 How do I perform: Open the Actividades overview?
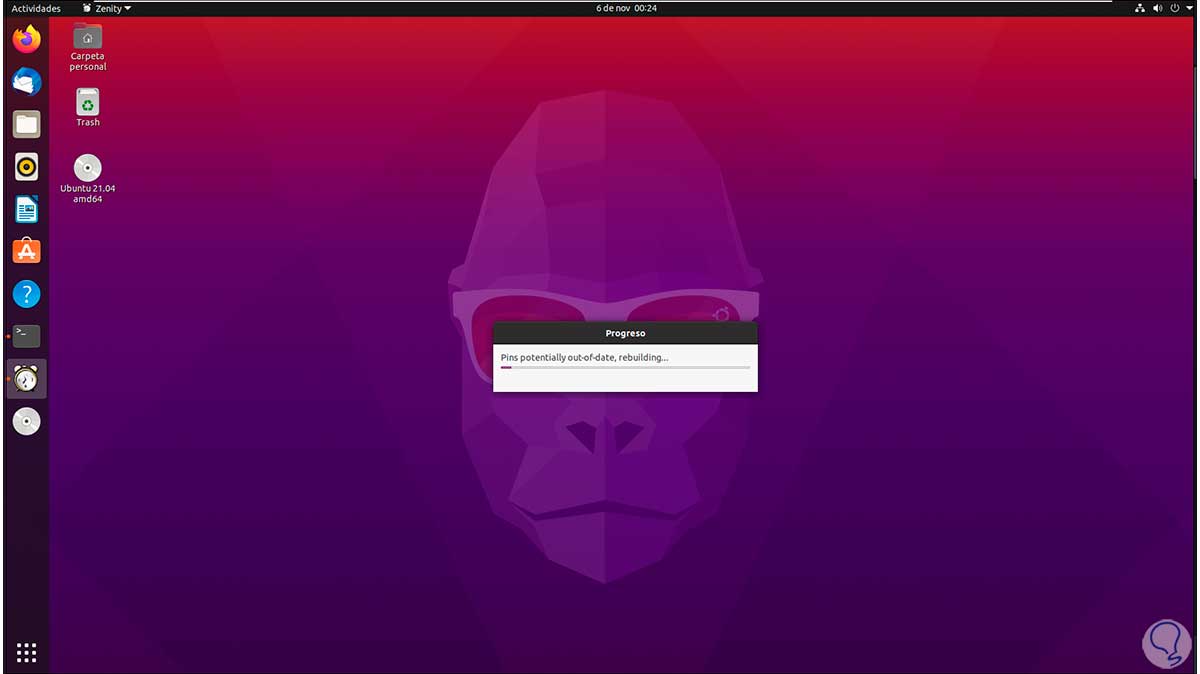36,8
